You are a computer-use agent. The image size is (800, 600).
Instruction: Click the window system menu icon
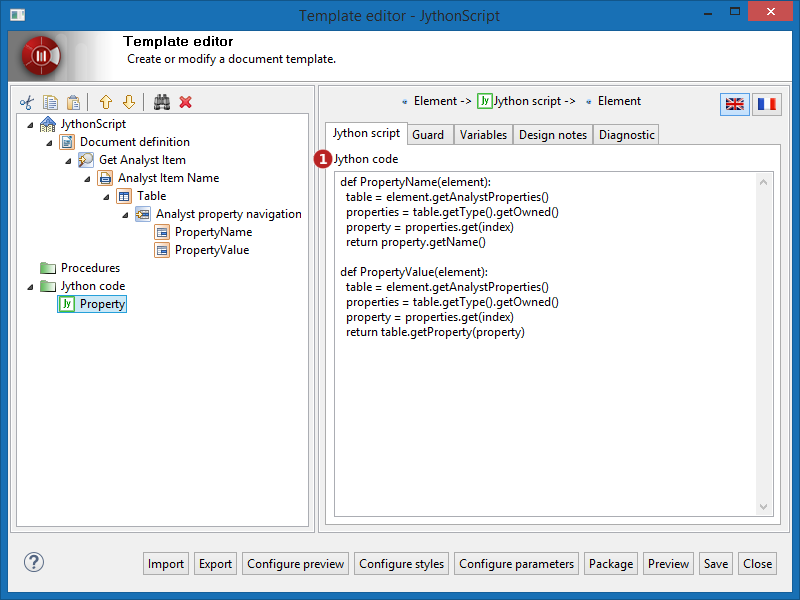17,15
